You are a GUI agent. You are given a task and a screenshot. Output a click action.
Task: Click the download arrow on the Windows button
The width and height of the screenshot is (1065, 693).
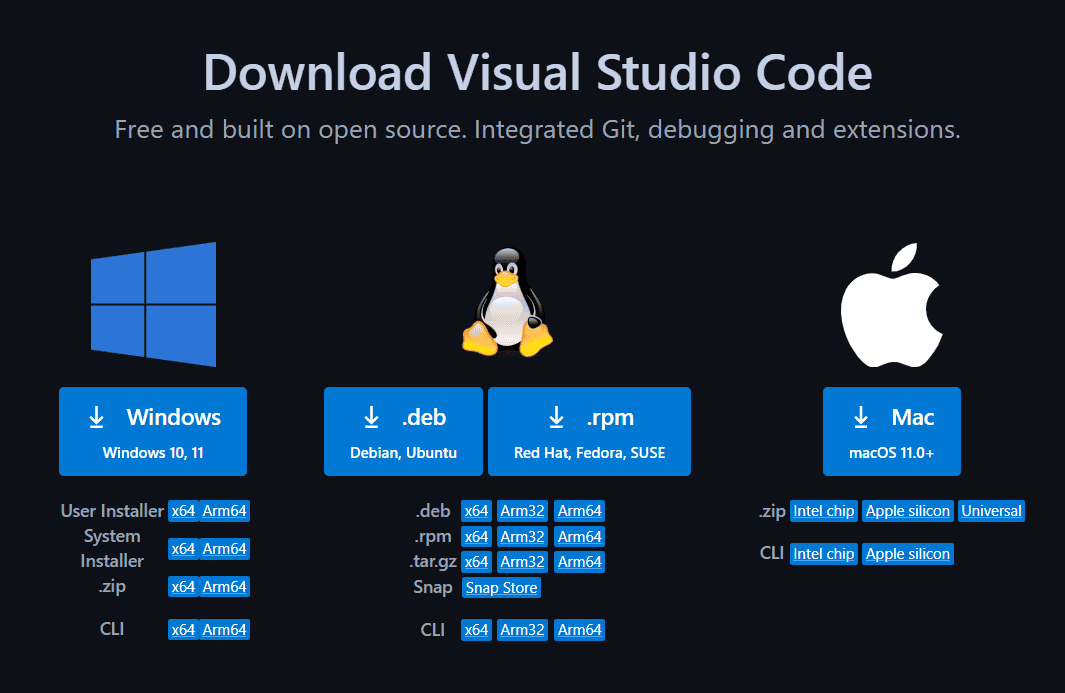[97, 417]
